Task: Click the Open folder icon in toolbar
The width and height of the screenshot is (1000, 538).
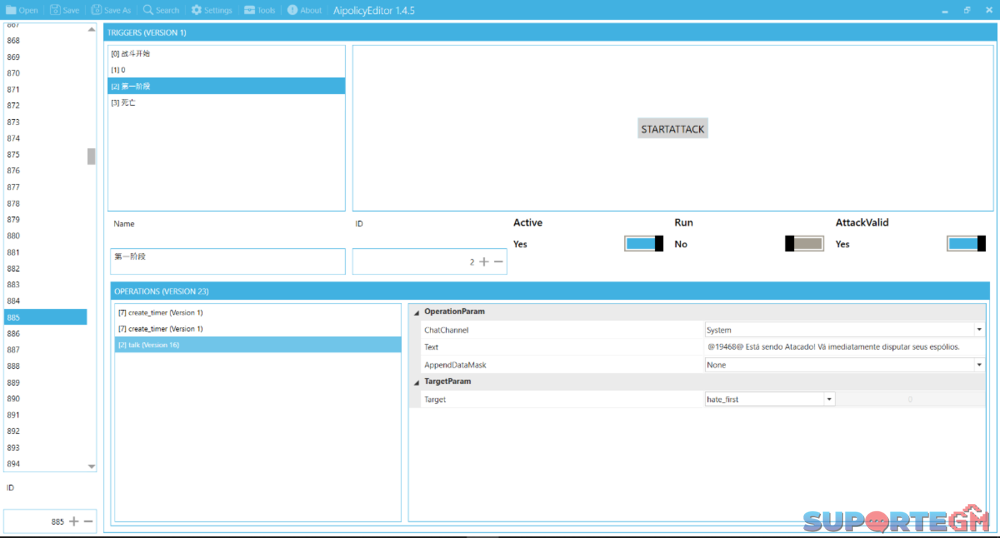Action: pyautogui.click(x=10, y=10)
